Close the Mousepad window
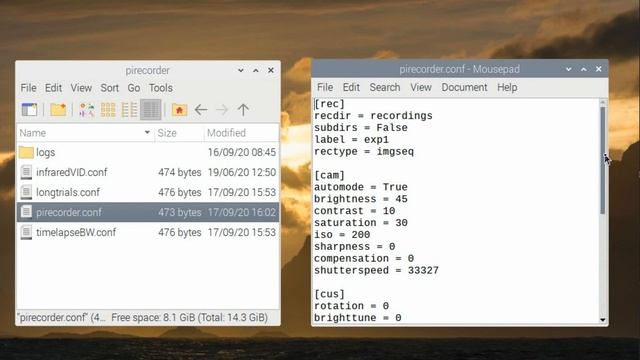 598,69
